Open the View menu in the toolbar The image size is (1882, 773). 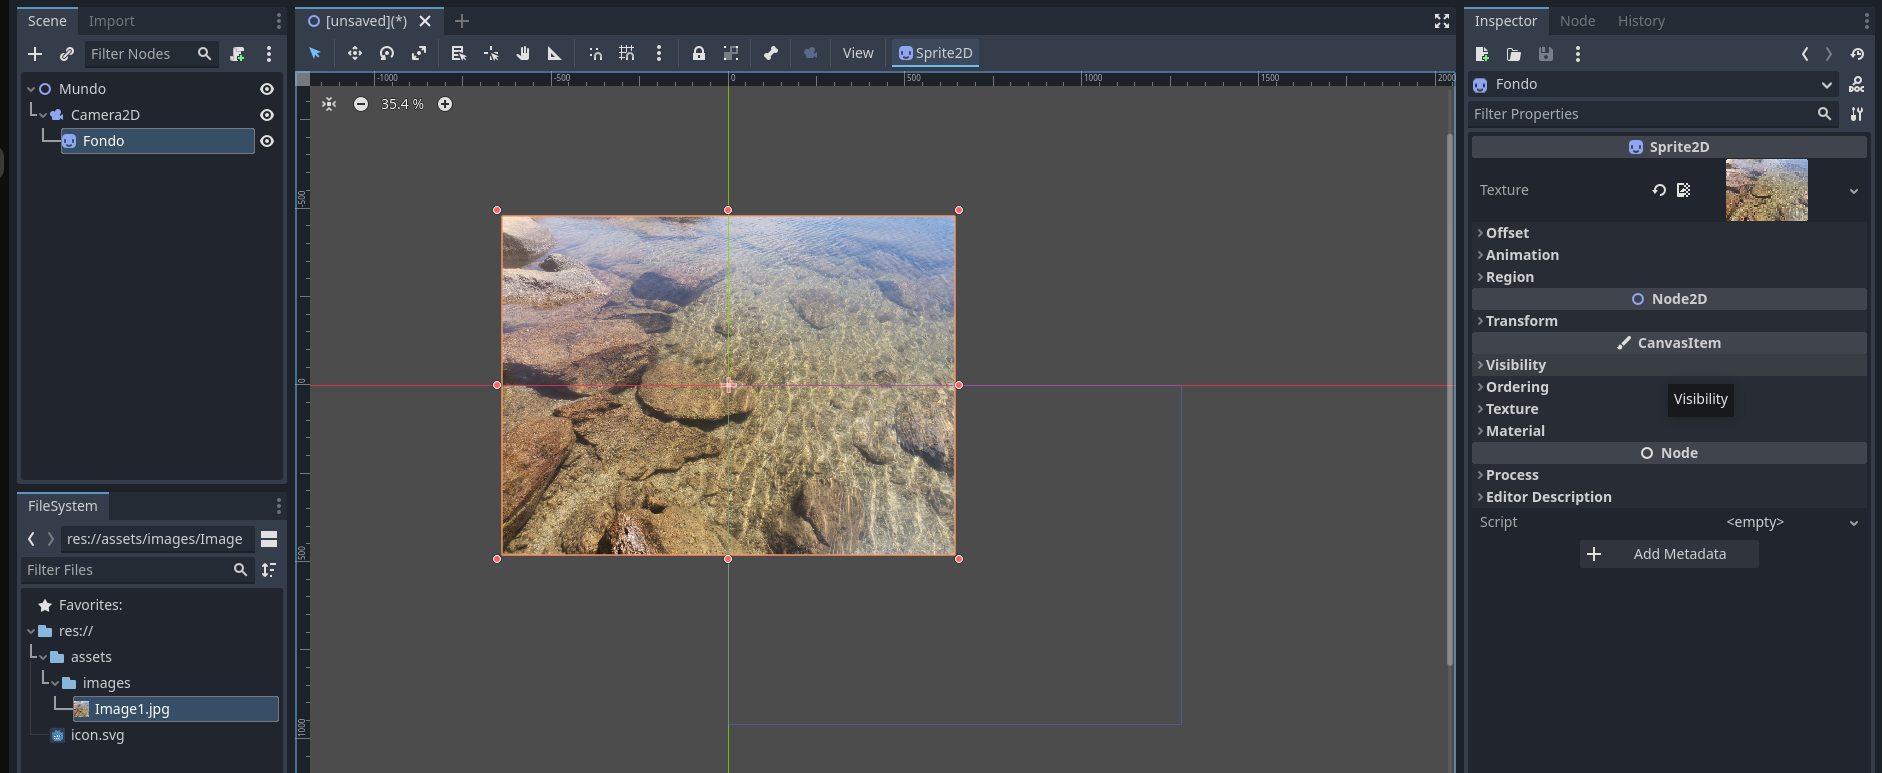[x=857, y=53]
